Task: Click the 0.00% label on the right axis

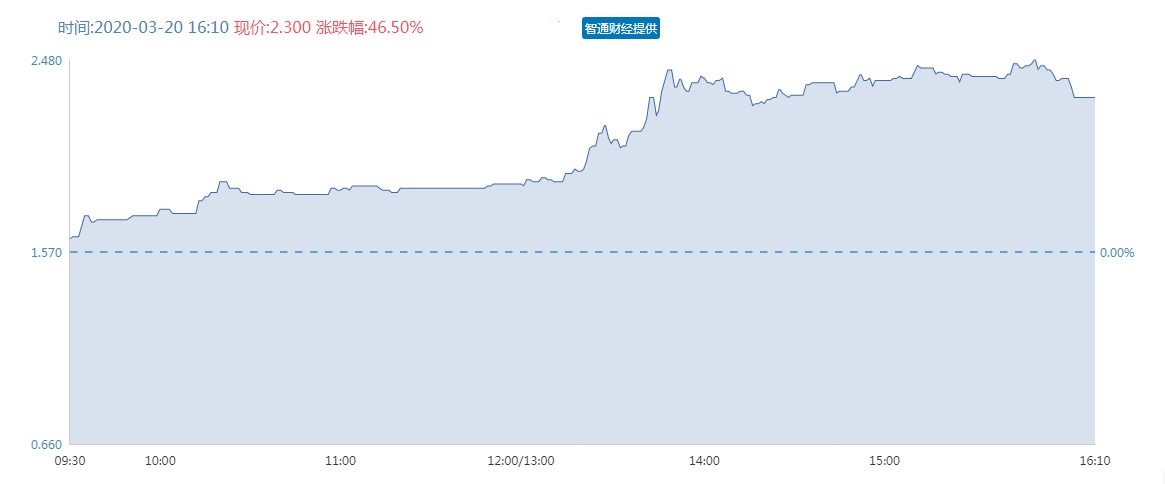Action: click(1117, 253)
